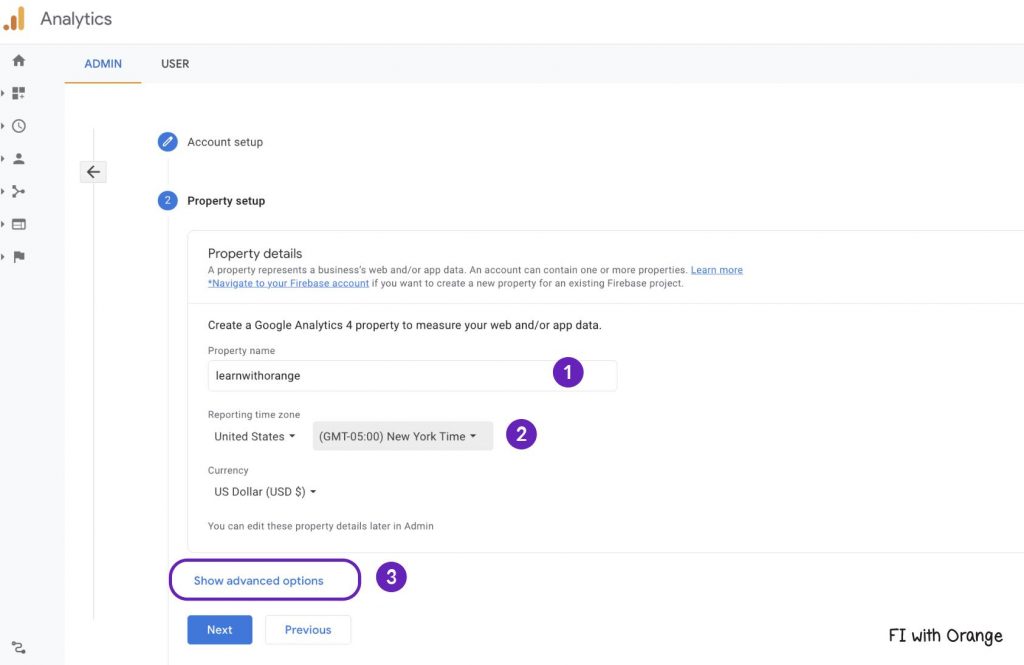Click the Property name input field

click(x=412, y=376)
